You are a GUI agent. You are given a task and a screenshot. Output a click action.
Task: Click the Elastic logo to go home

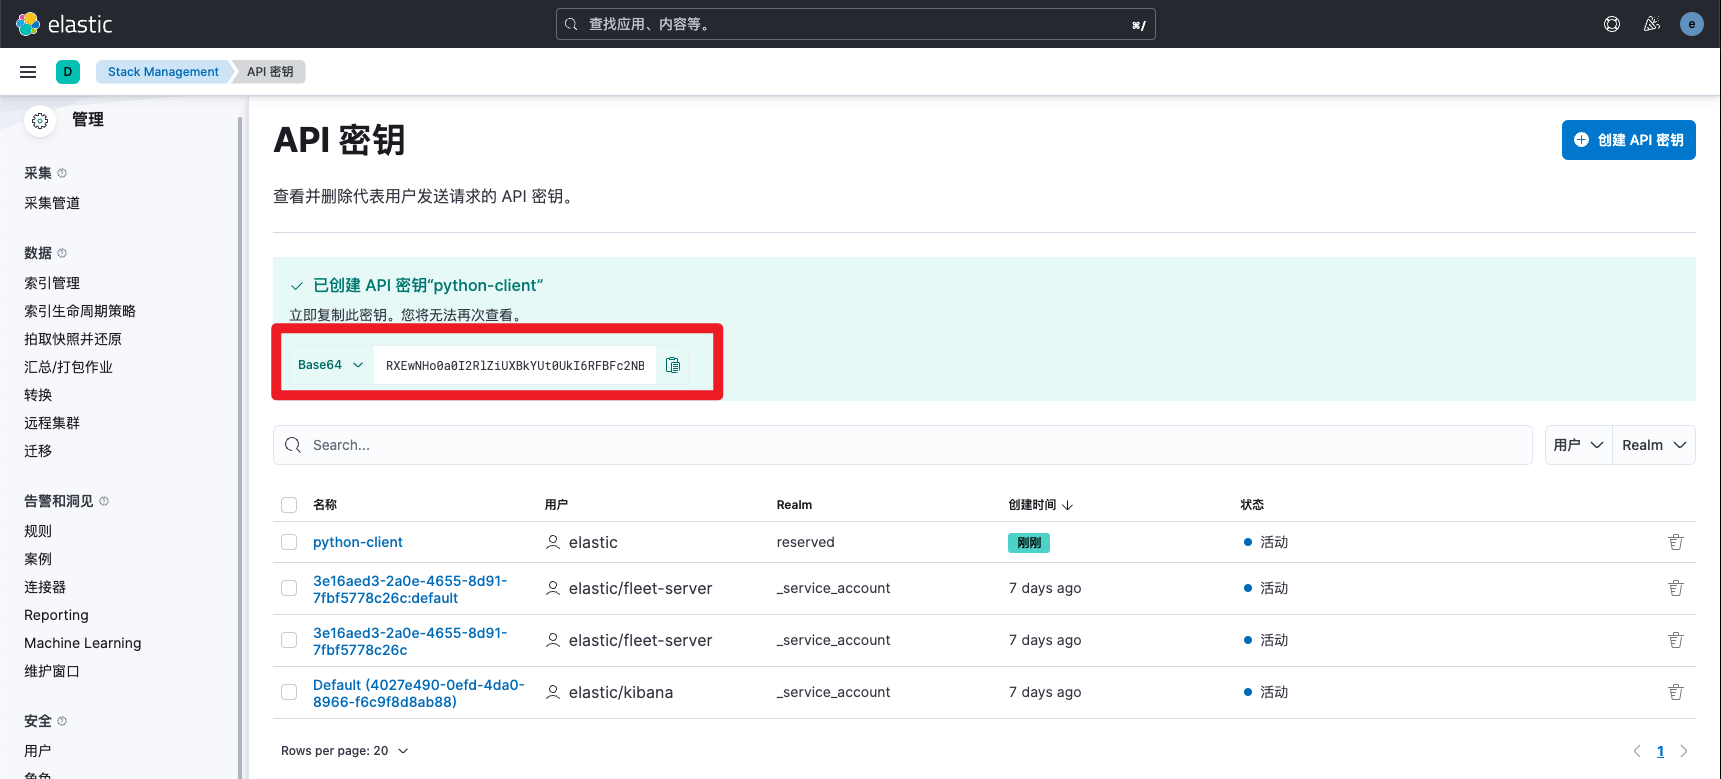65,24
